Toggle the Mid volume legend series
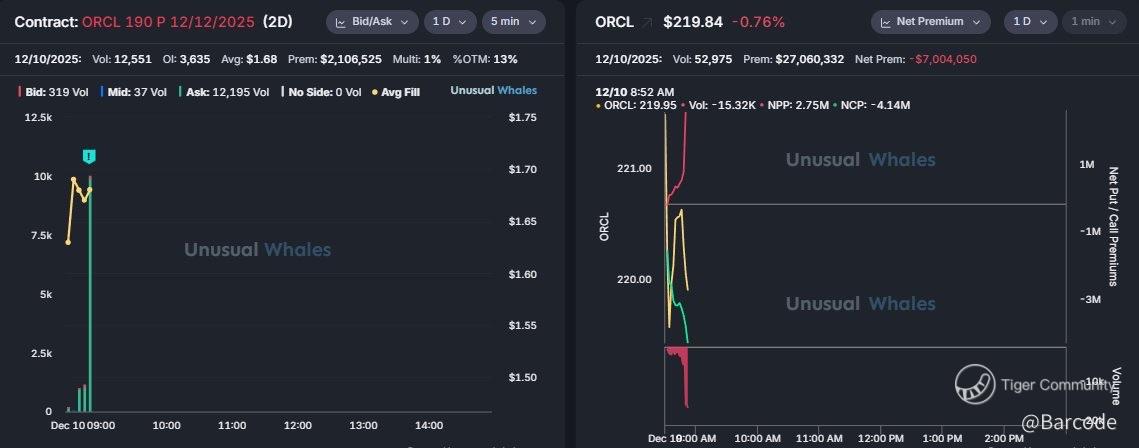Image resolution: width=1139 pixels, height=448 pixels. [x=137, y=91]
